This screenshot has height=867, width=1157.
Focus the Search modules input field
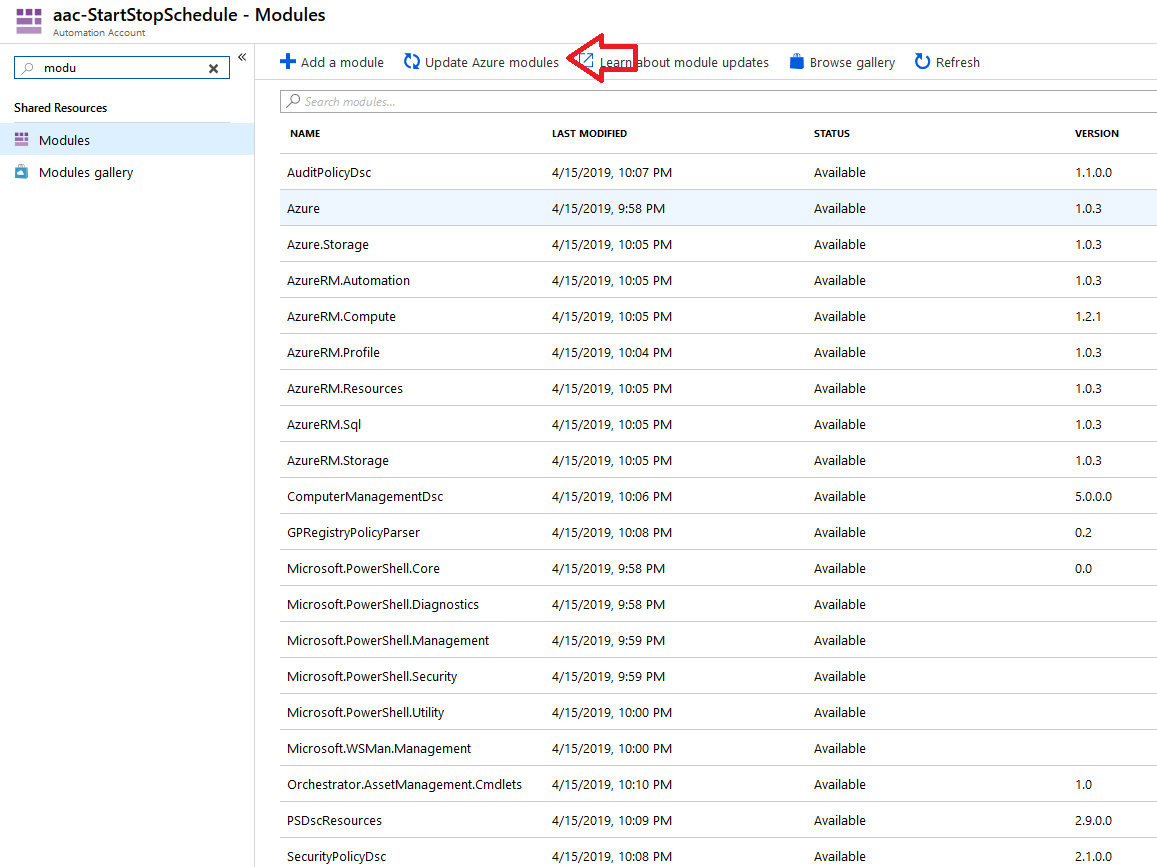(x=718, y=102)
